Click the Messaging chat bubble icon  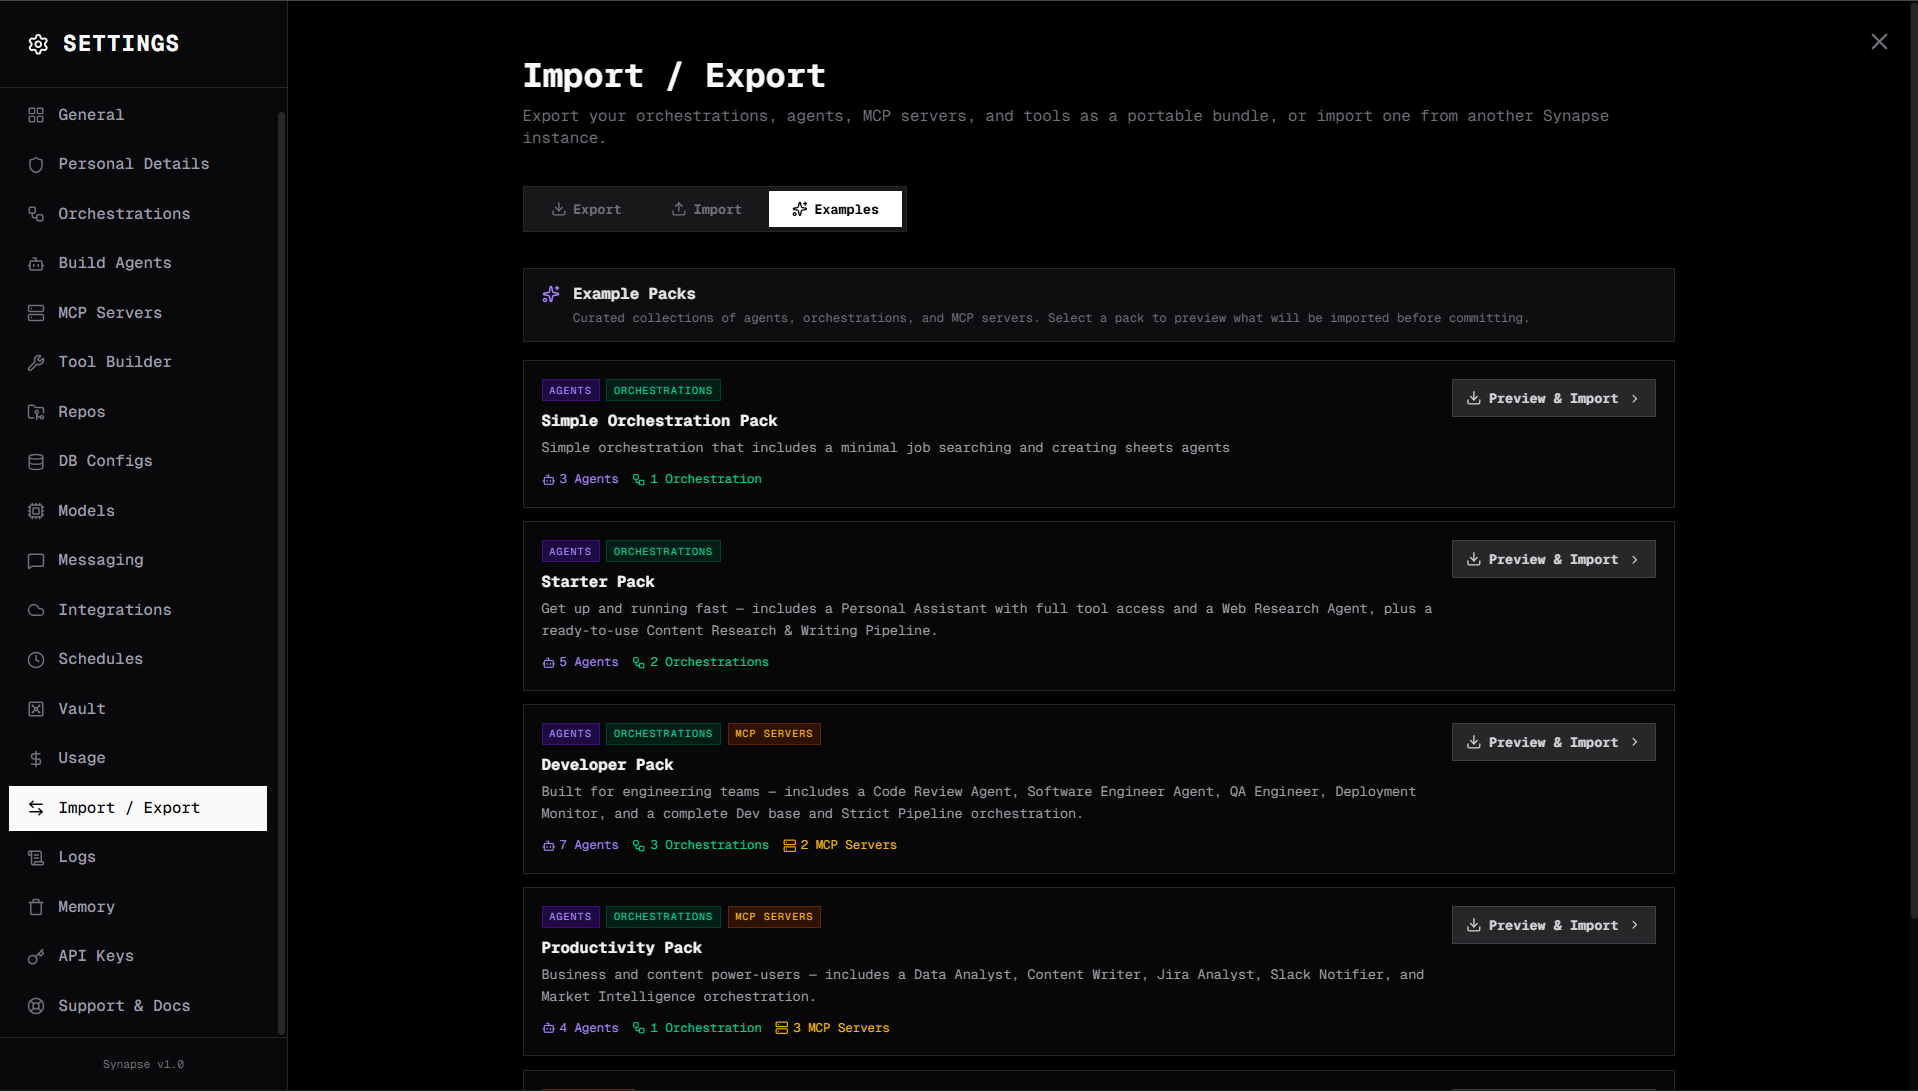click(x=36, y=561)
